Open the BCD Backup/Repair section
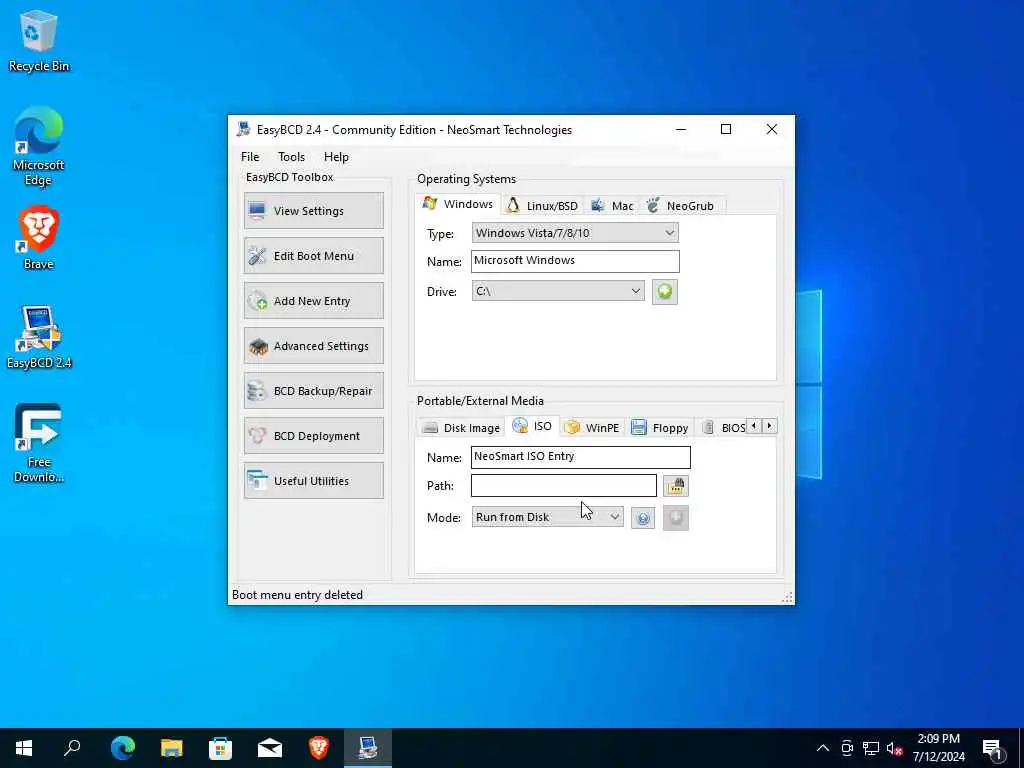Image resolution: width=1024 pixels, height=768 pixels. point(313,391)
